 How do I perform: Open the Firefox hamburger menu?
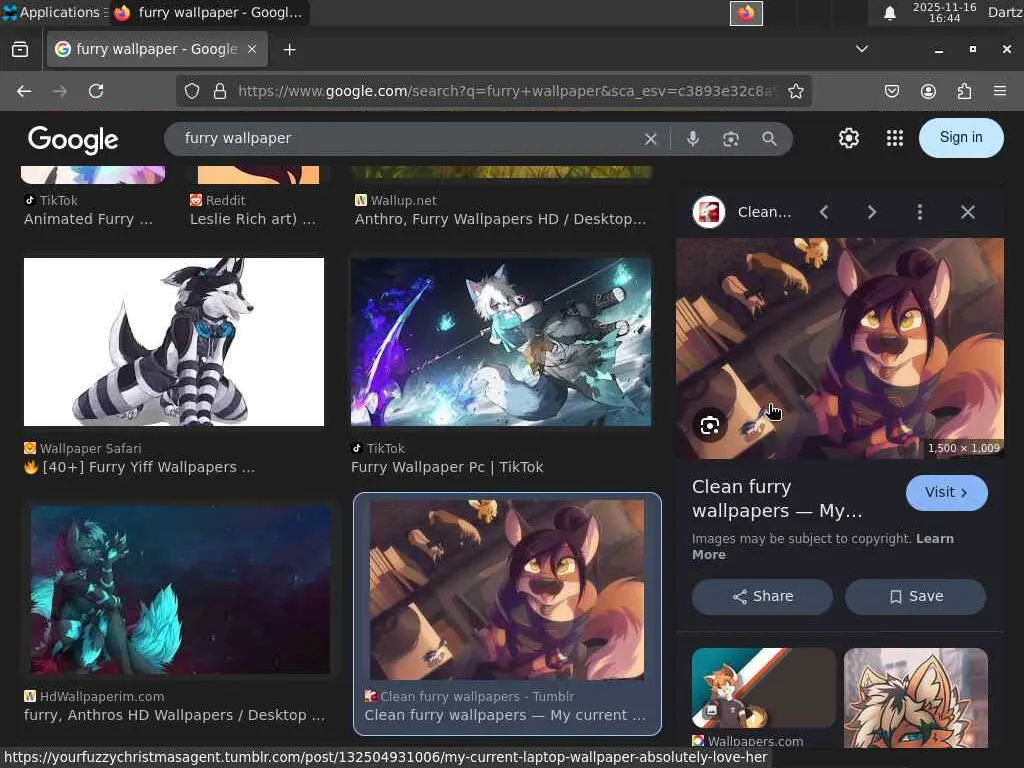(x=1000, y=91)
